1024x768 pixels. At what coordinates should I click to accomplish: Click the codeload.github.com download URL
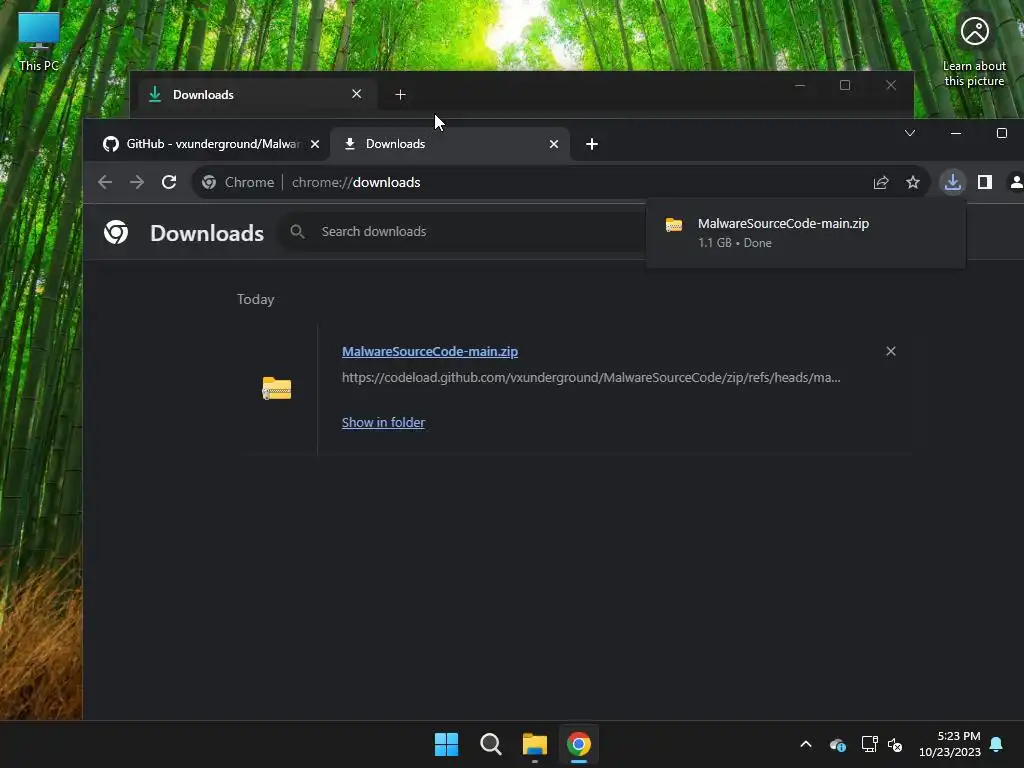(x=591, y=377)
